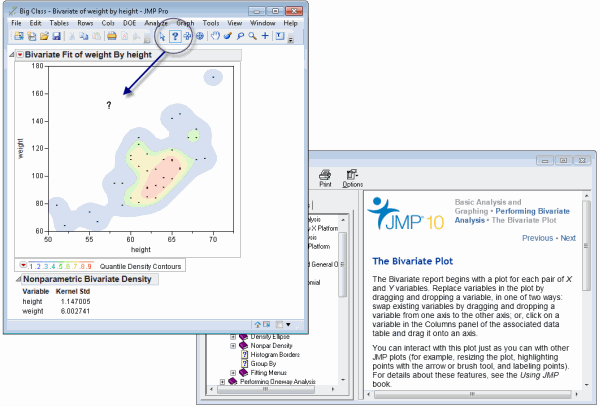Open the Edit menu
Viewport: 600px width, 407px height.
click(x=35, y=23)
